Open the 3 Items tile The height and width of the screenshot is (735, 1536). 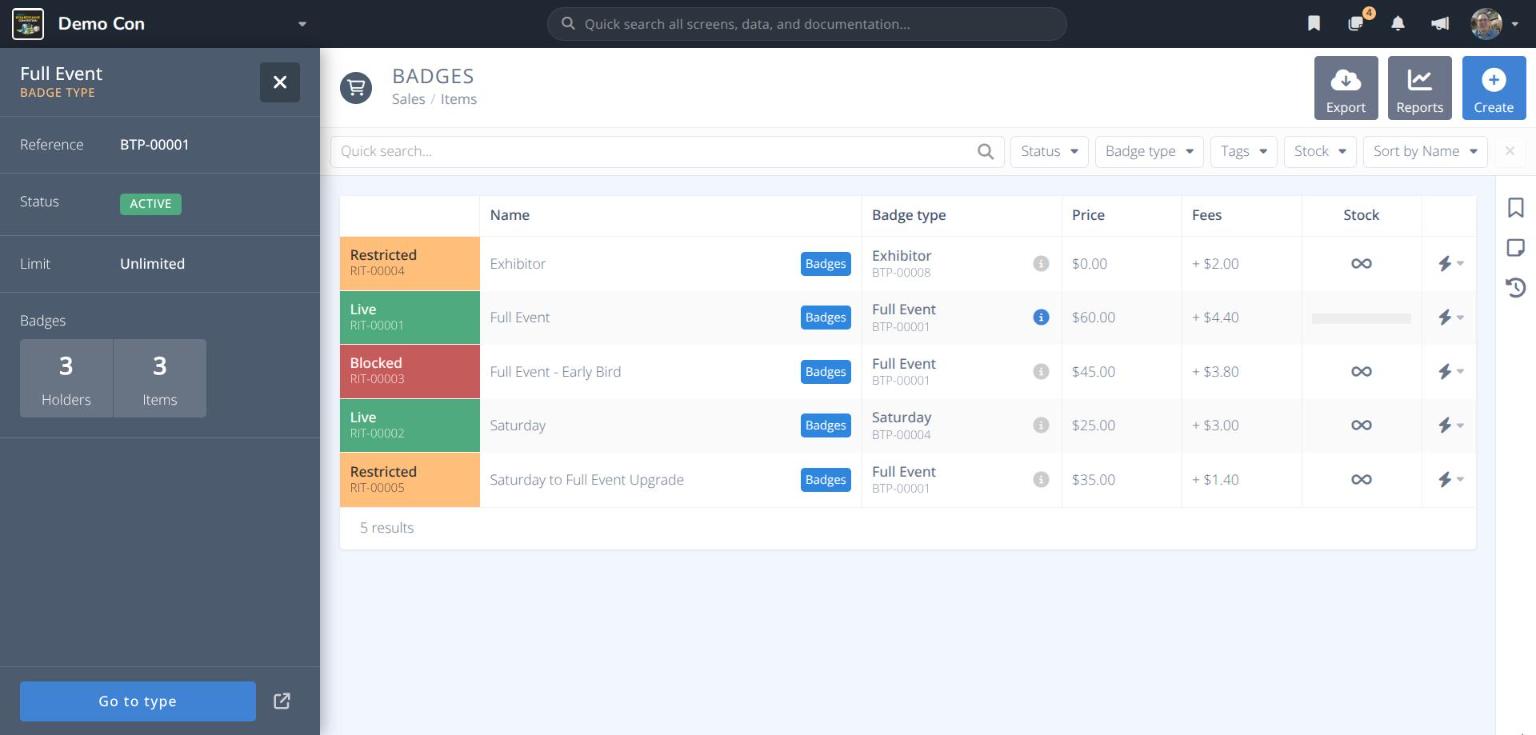[160, 378]
